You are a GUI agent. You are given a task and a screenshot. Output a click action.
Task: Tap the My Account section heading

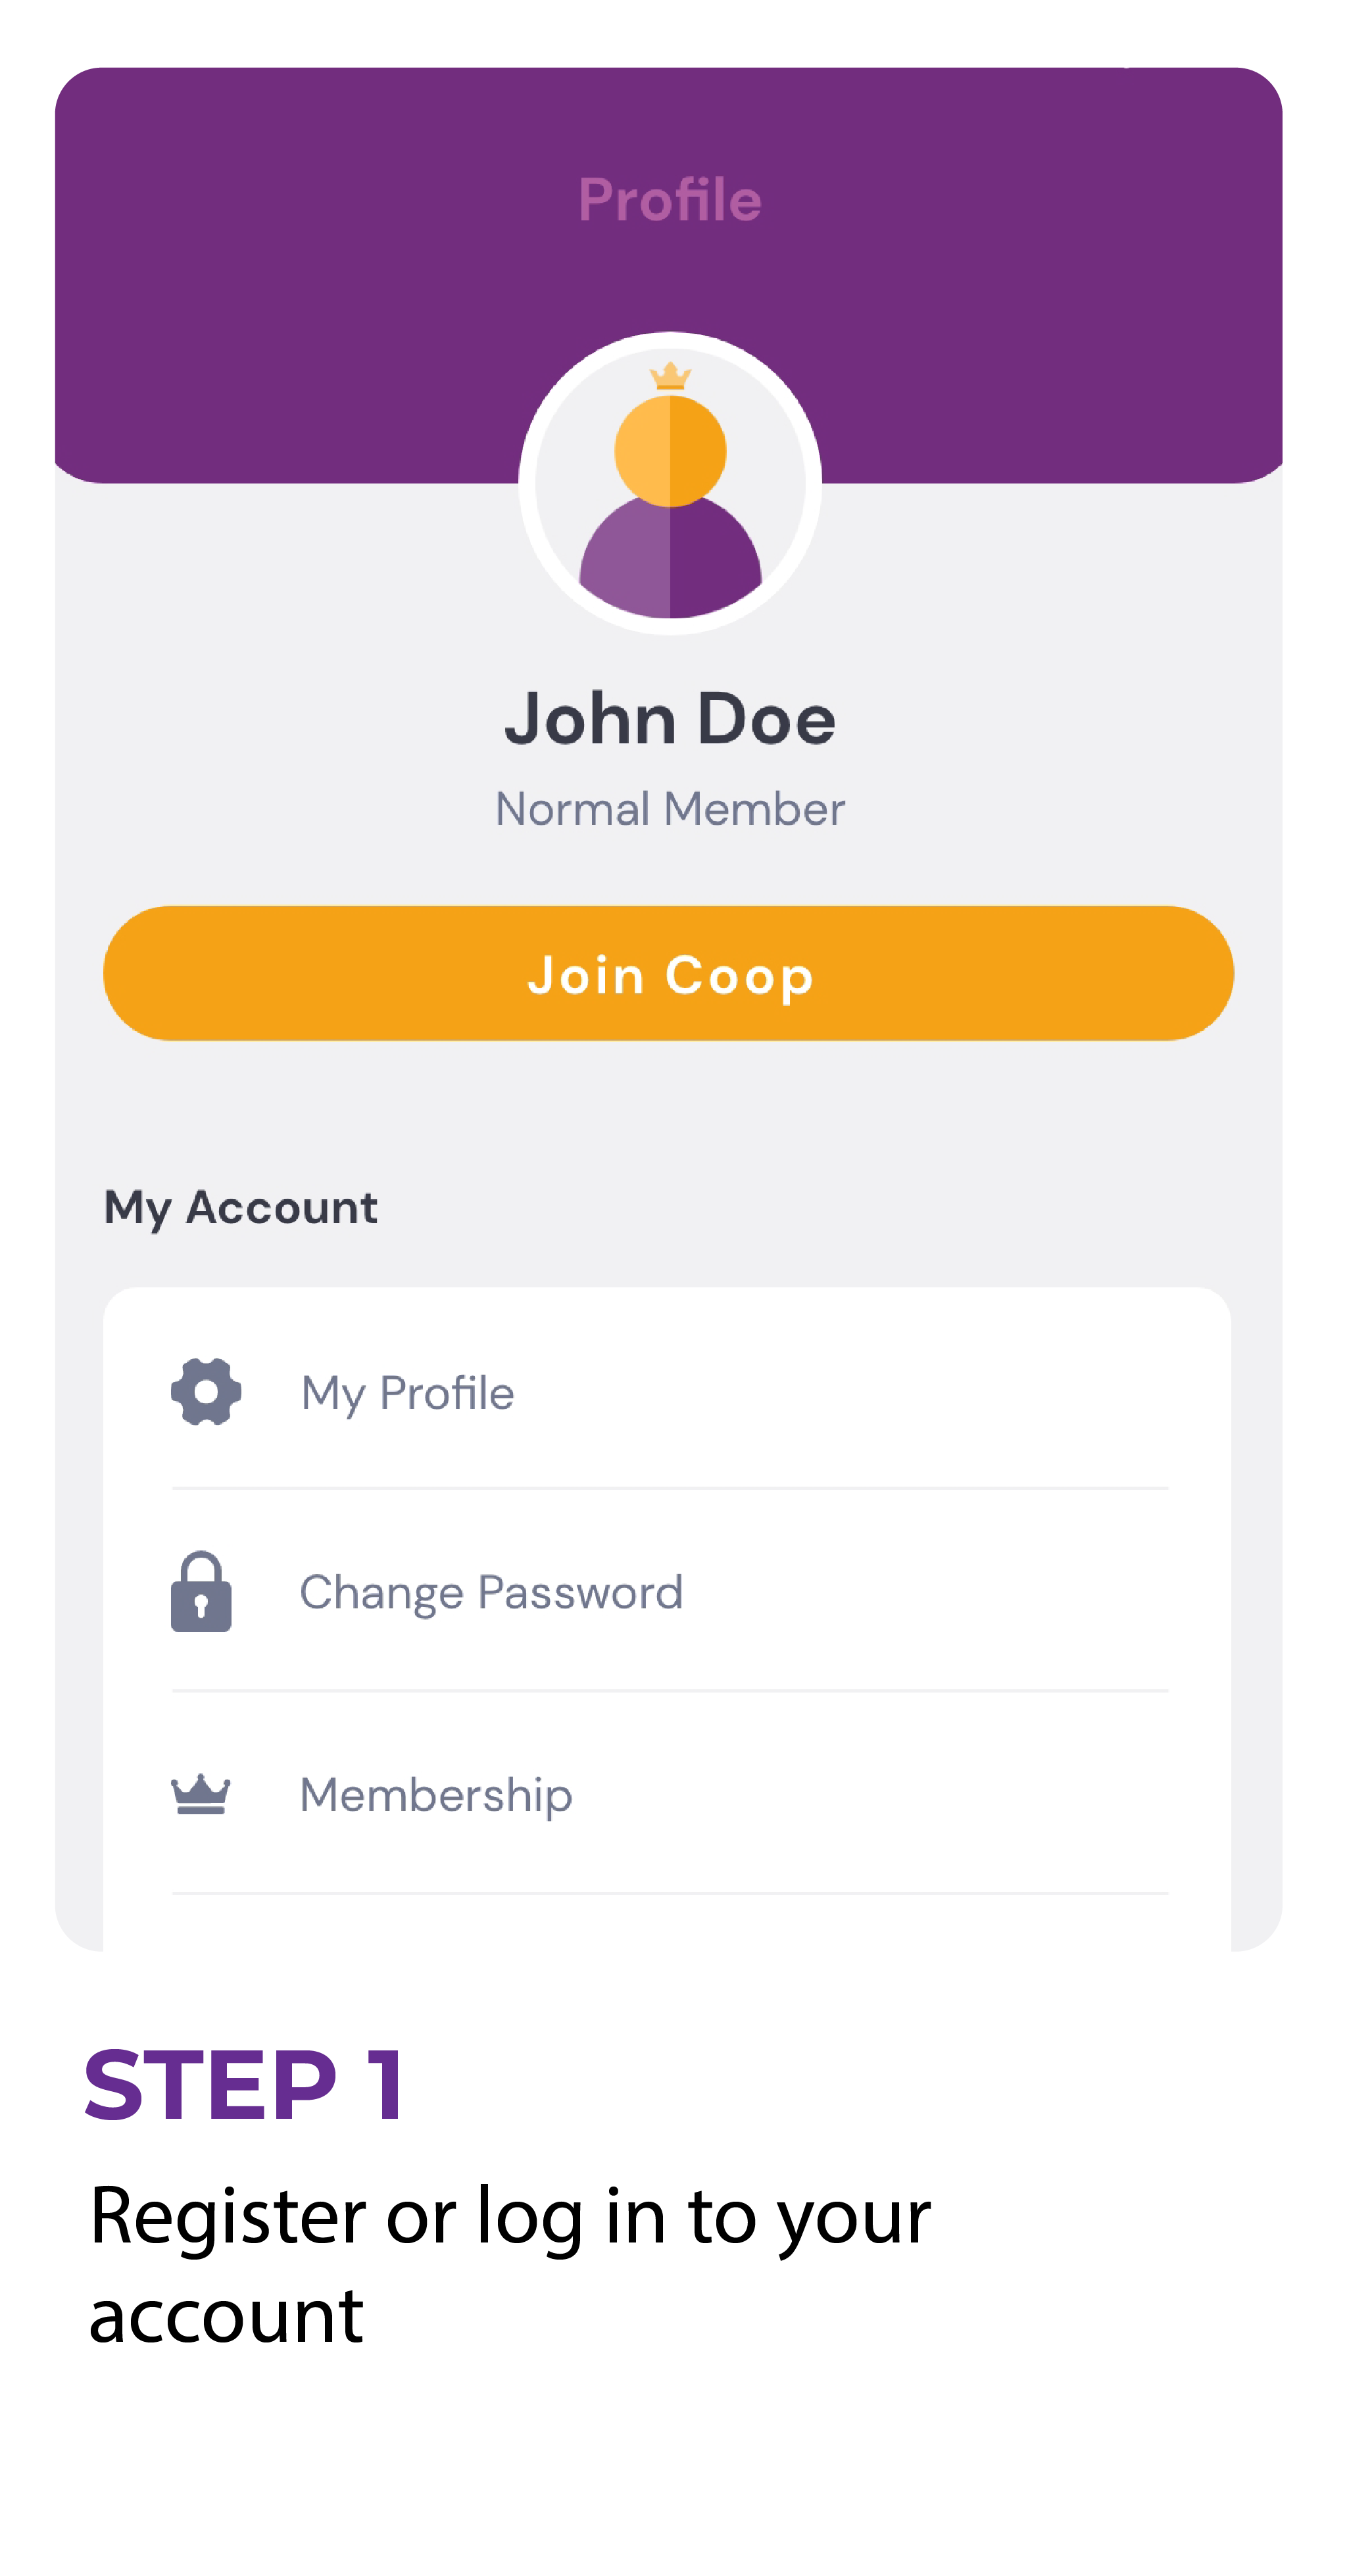tap(241, 1208)
